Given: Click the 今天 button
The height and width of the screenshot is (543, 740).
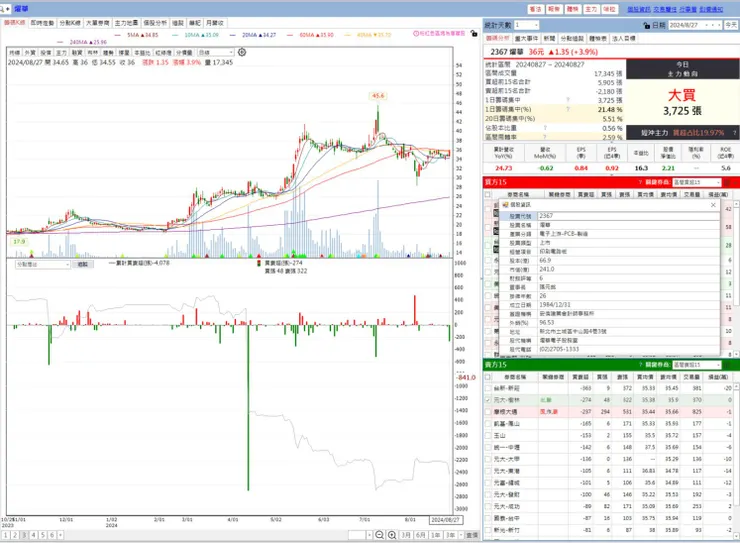Looking at the screenshot, I should (731, 25).
